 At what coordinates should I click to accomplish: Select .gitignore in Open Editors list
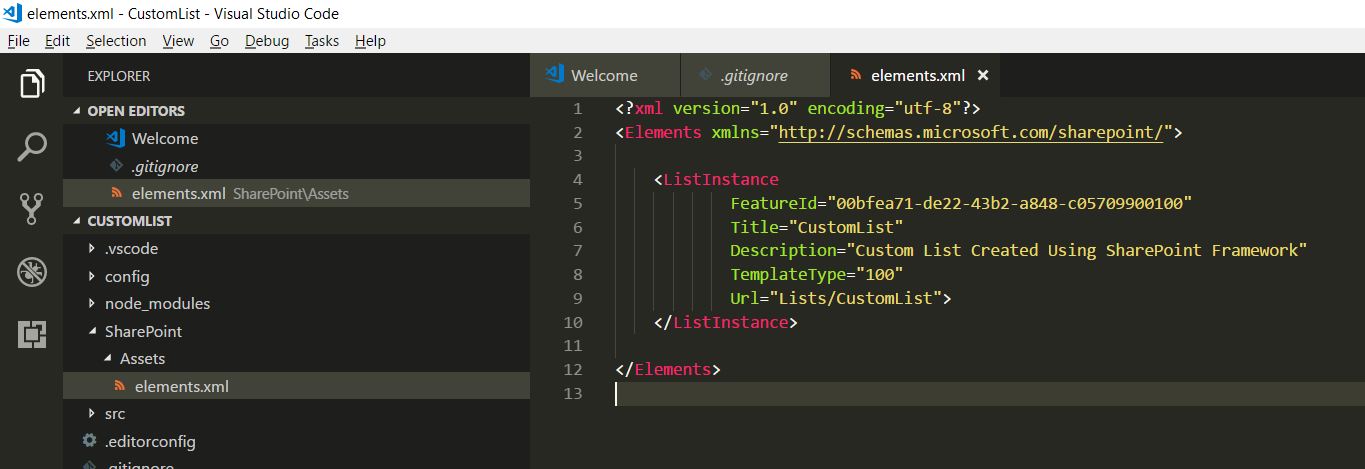tap(296, 166)
